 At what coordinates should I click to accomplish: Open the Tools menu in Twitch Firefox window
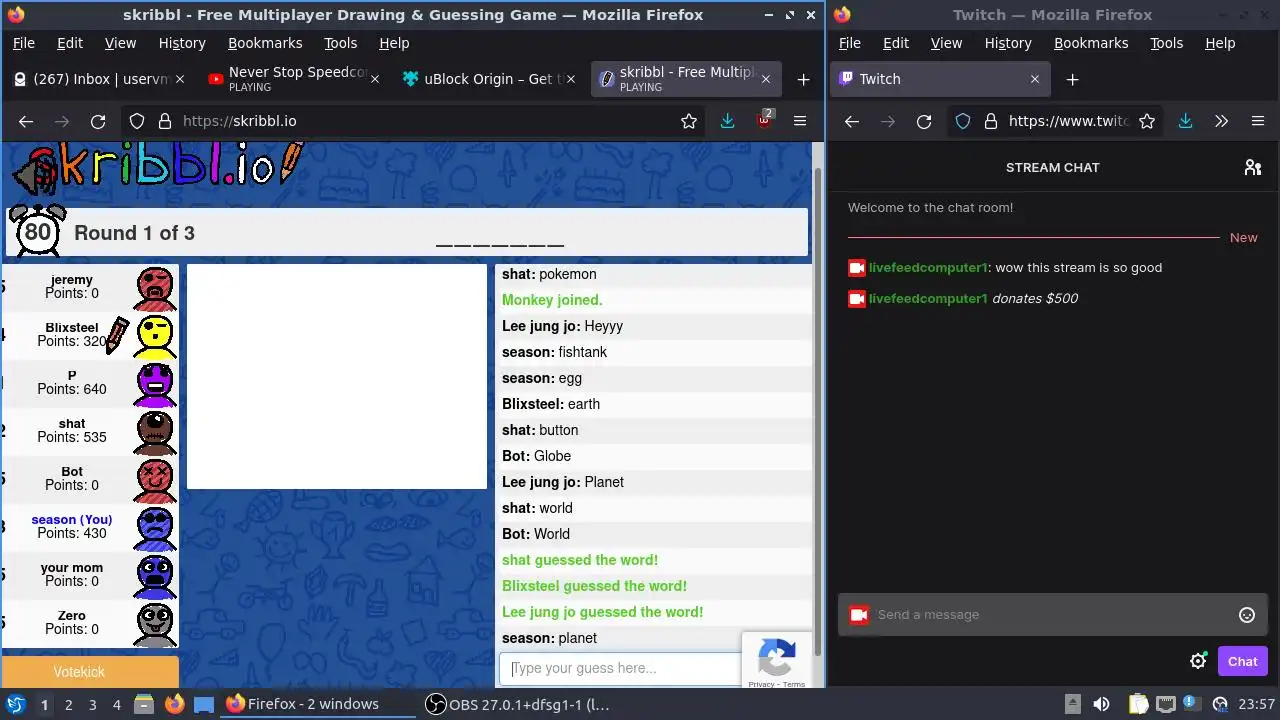pyautogui.click(x=1166, y=43)
